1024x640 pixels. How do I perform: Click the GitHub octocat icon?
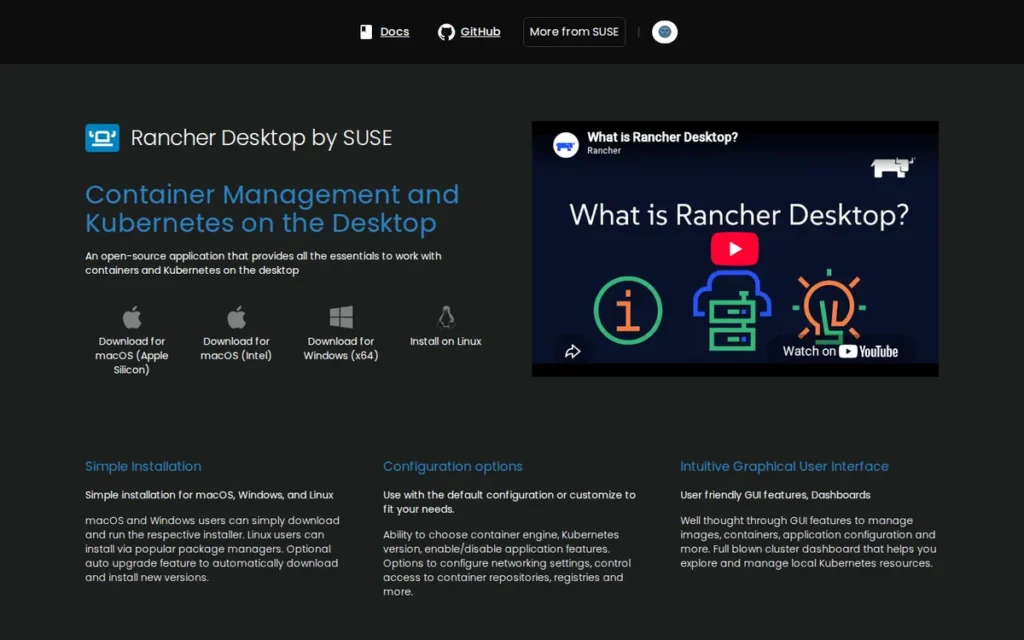click(446, 32)
